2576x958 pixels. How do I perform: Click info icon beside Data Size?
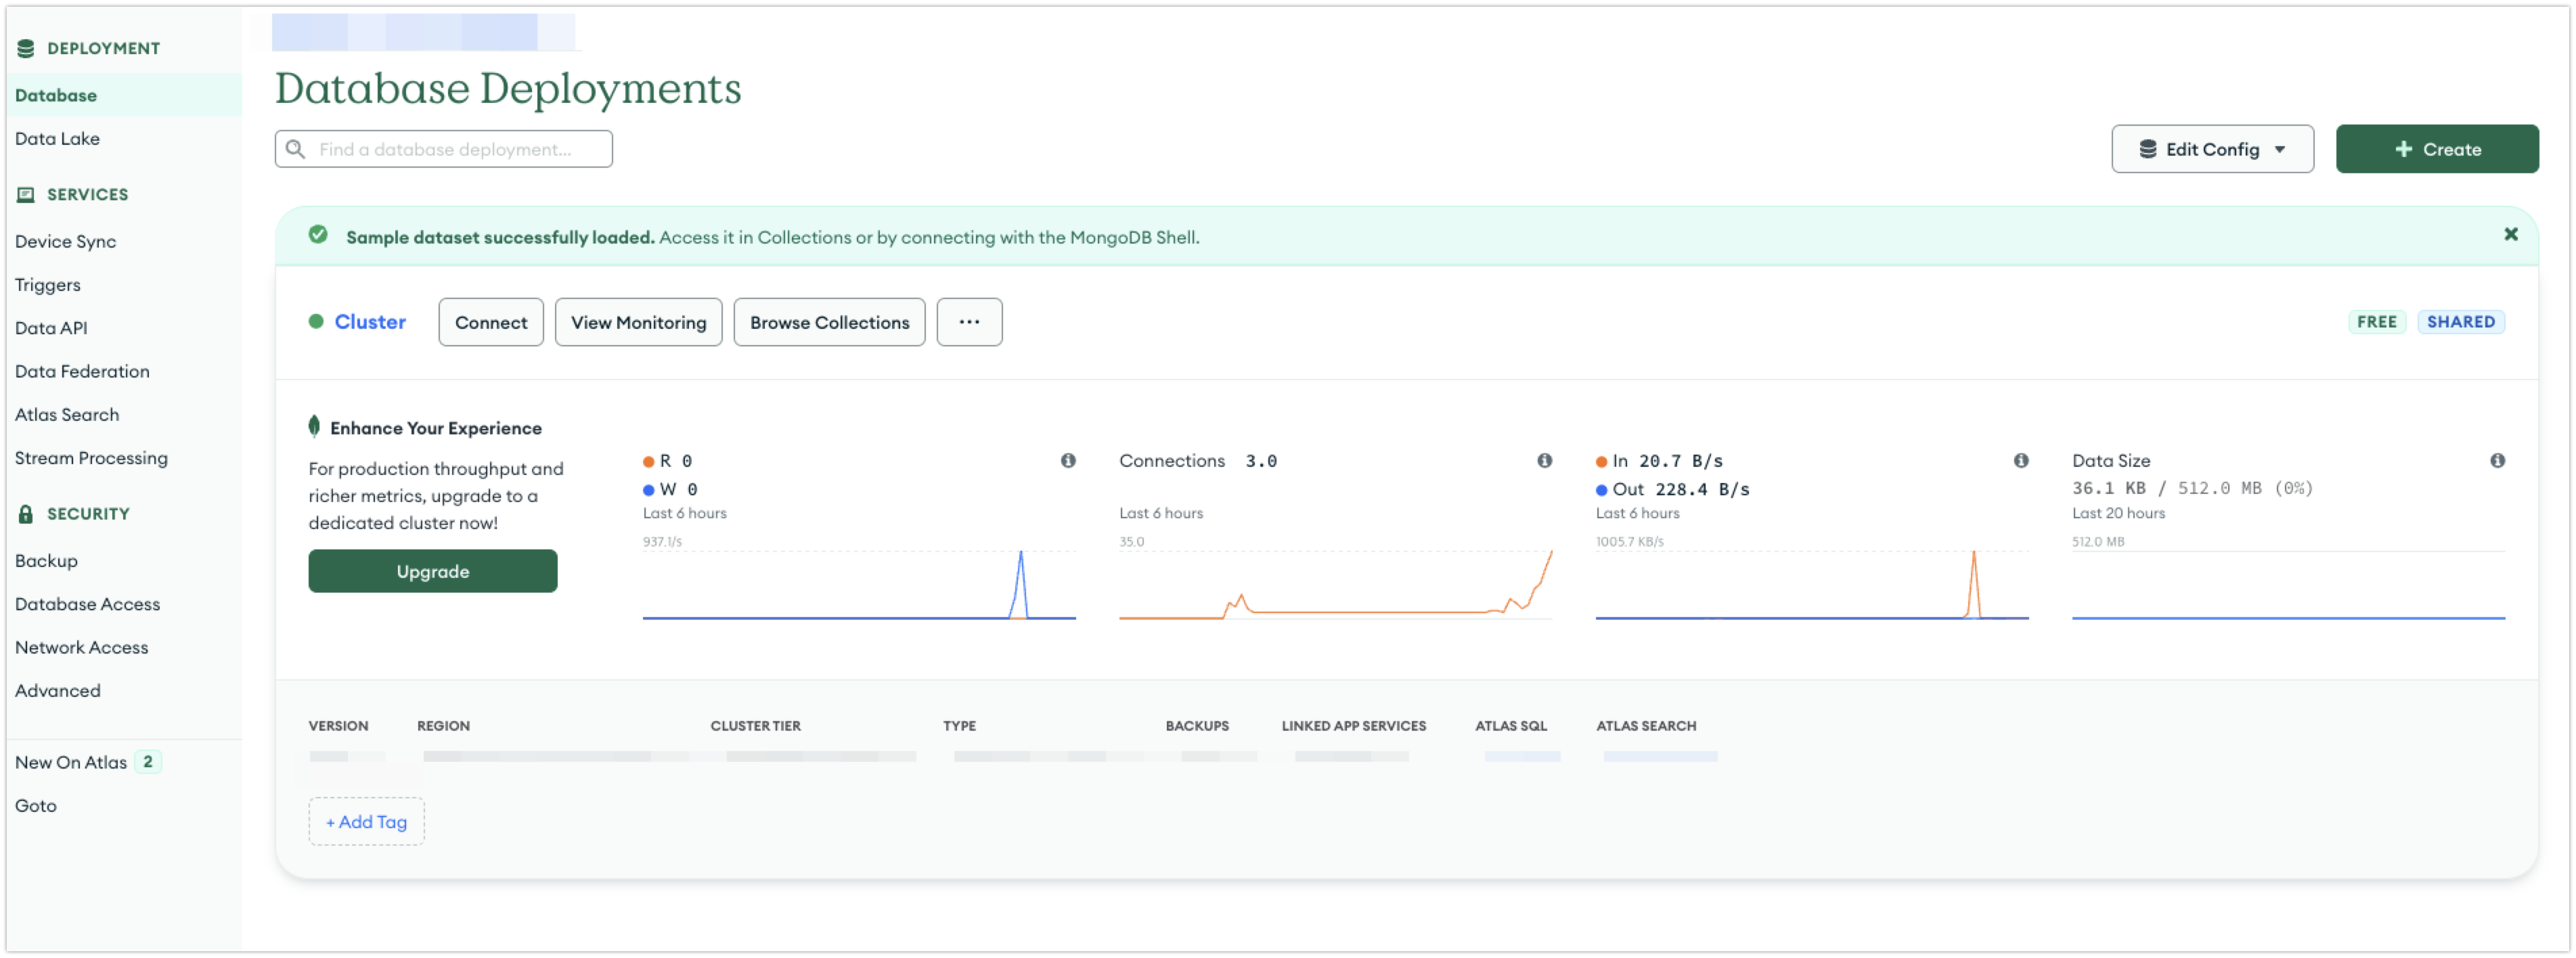(2497, 460)
